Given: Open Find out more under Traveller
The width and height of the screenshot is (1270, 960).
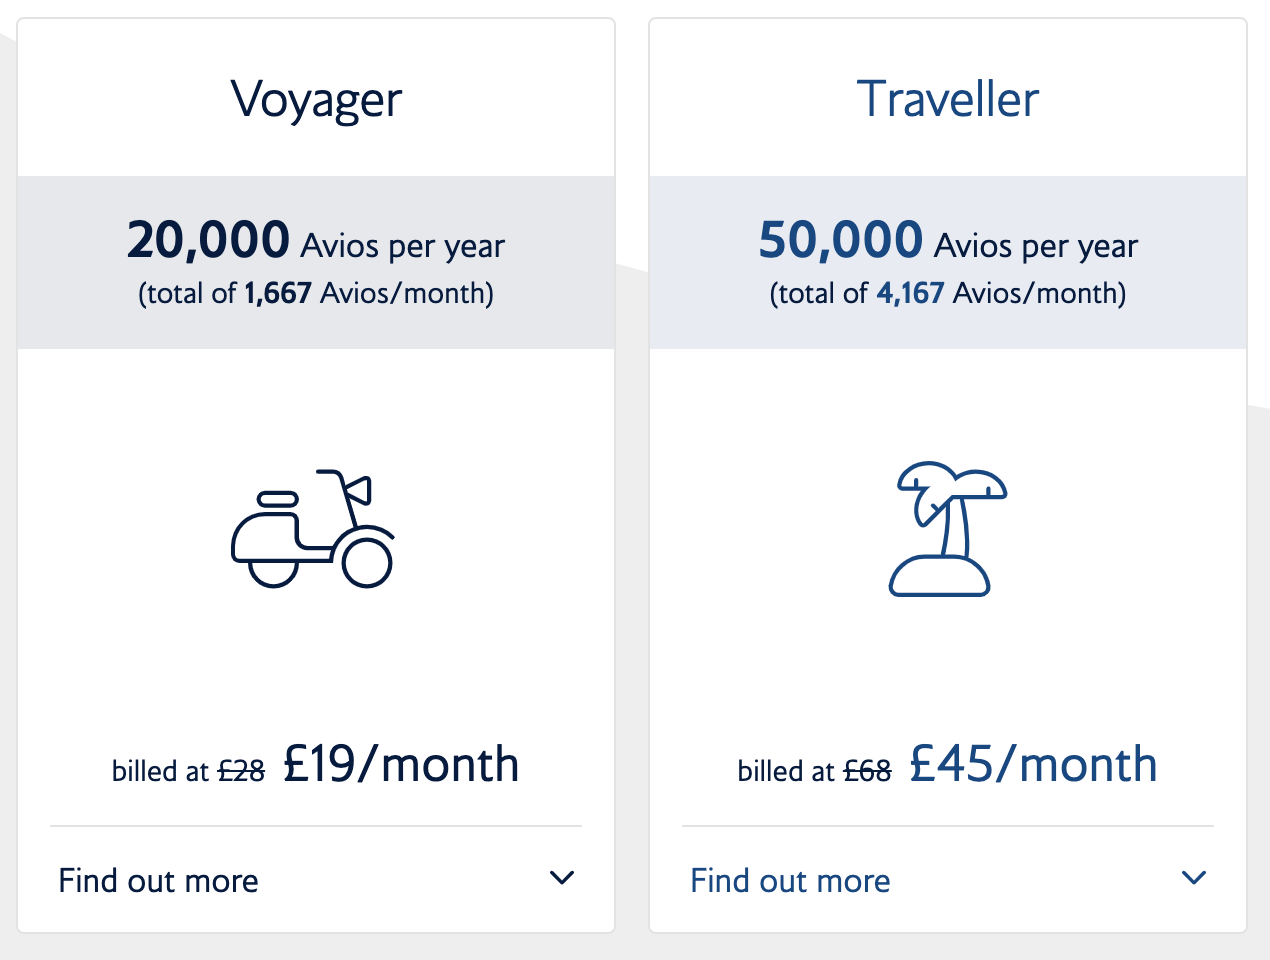Looking at the screenshot, I should [x=790, y=881].
